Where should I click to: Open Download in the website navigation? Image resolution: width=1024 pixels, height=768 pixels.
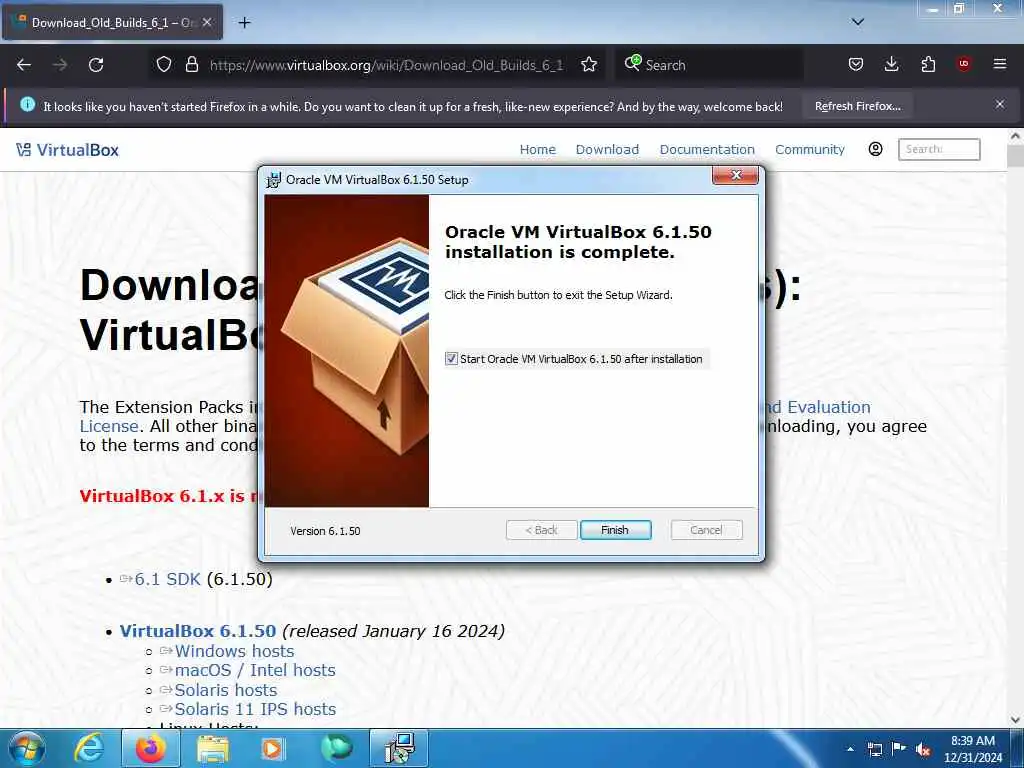(x=607, y=150)
